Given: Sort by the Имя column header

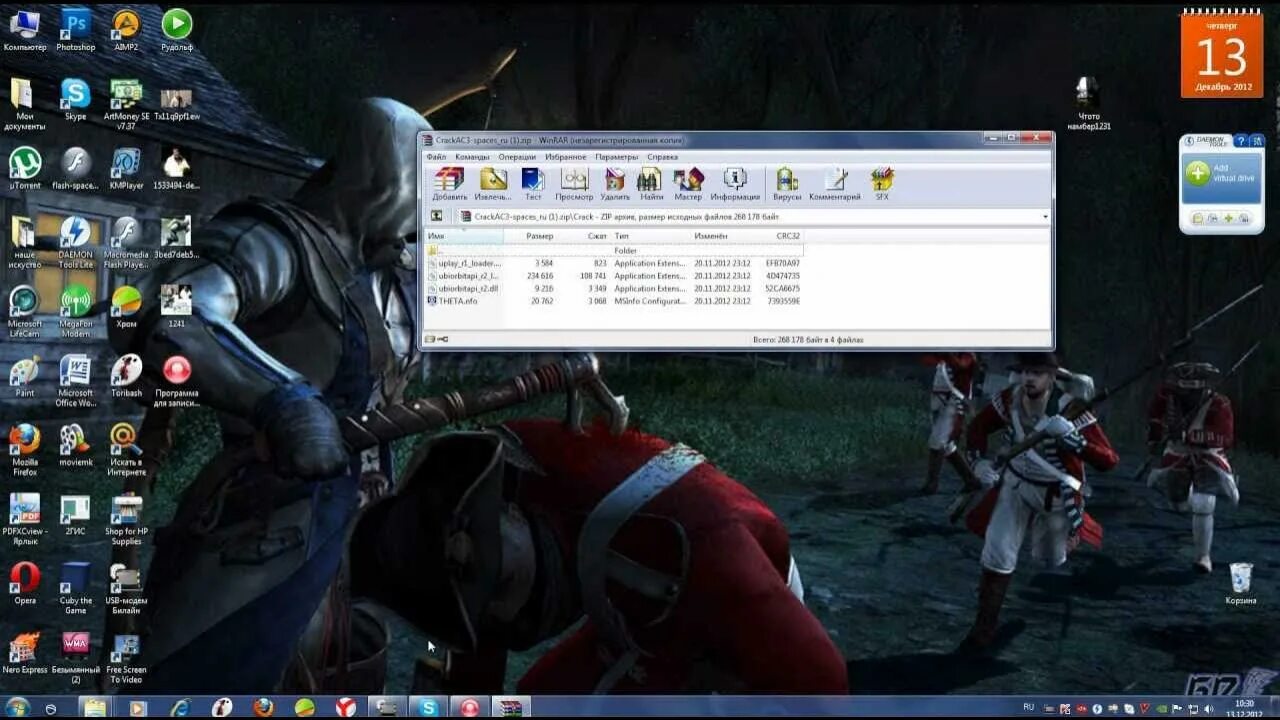Looking at the screenshot, I should [x=463, y=236].
